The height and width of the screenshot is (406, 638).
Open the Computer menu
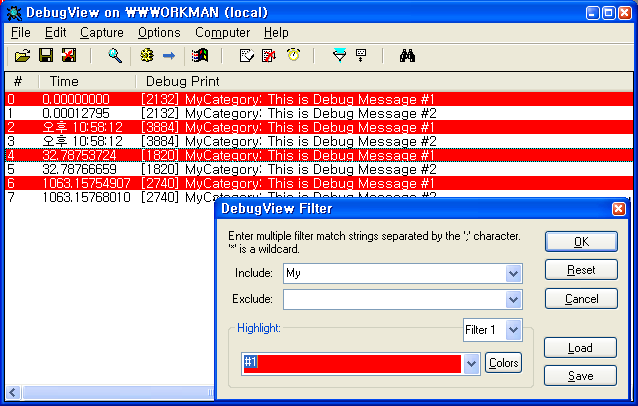pos(223,33)
